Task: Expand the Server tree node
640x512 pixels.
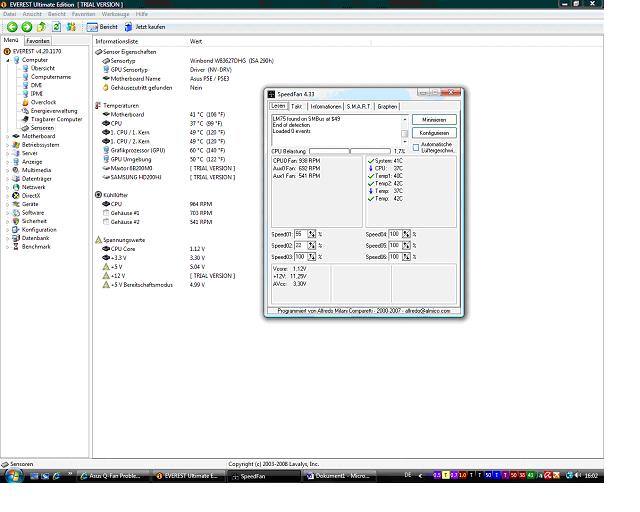Action: pos(8,154)
